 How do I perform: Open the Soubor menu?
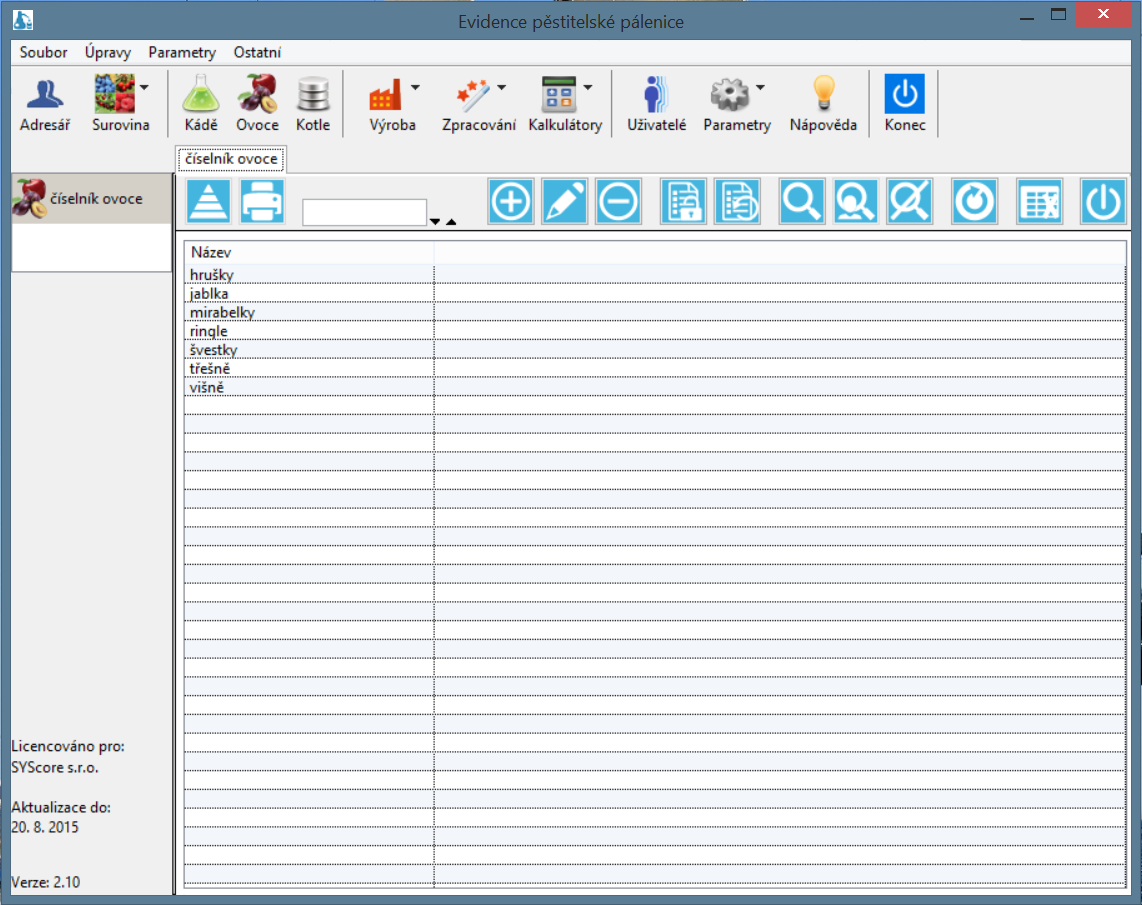pos(43,52)
